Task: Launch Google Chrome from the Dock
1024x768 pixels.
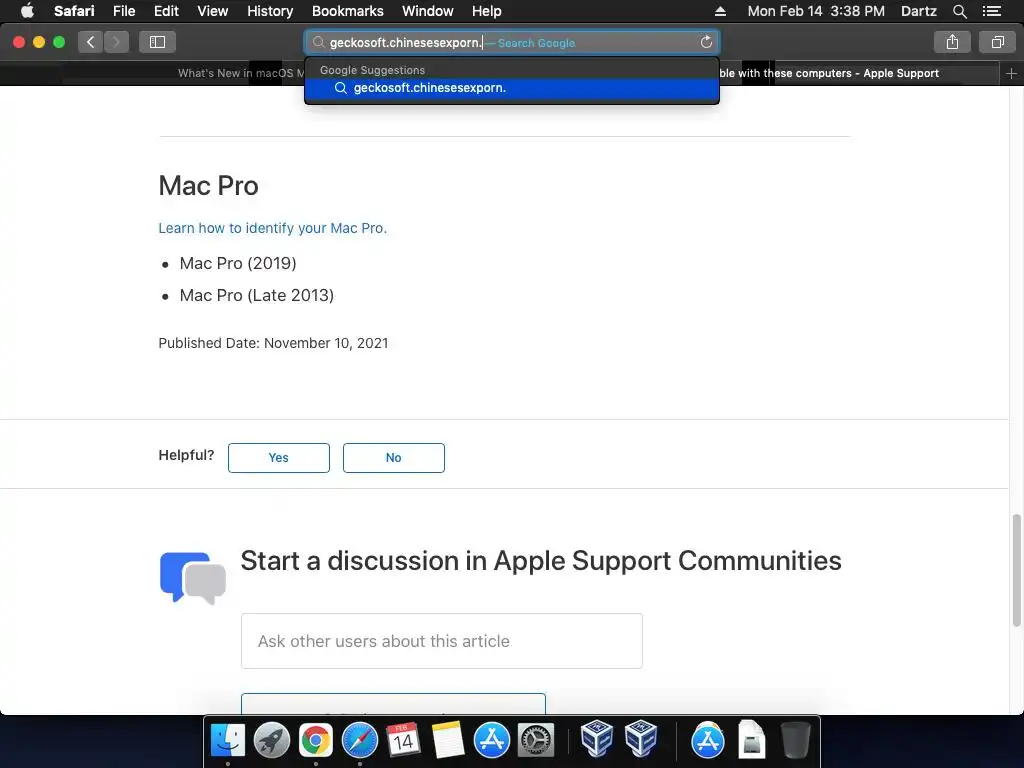Action: (x=315, y=741)
